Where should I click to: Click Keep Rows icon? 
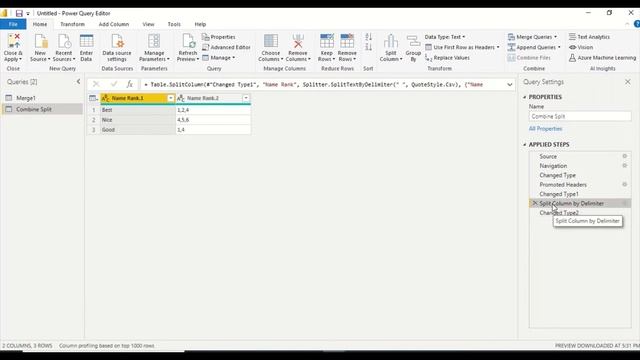pyautogui.click(x=327, y=41)
